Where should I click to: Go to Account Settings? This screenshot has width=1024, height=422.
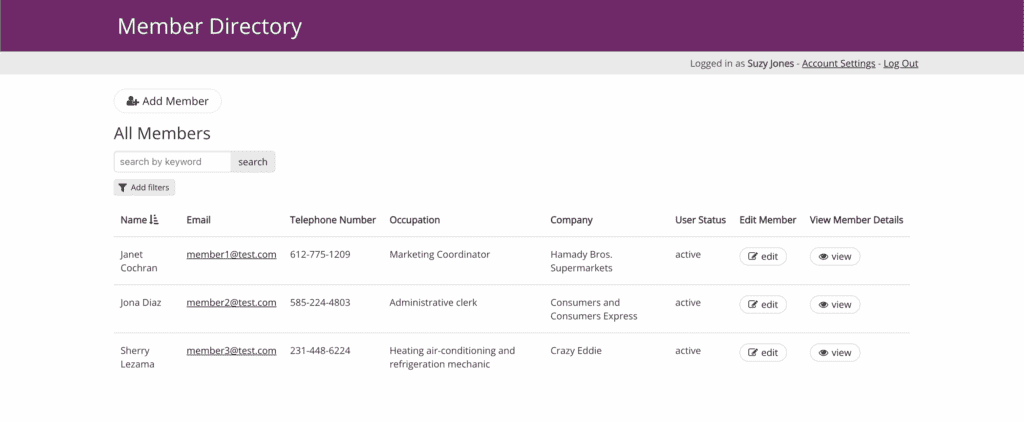point(838,63)
